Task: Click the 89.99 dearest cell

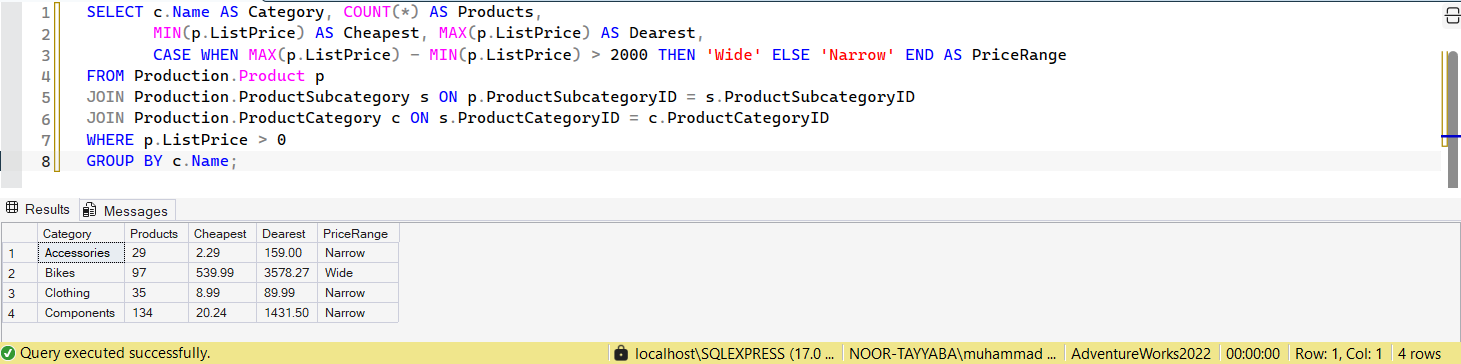Action: (x=286, y=293)
